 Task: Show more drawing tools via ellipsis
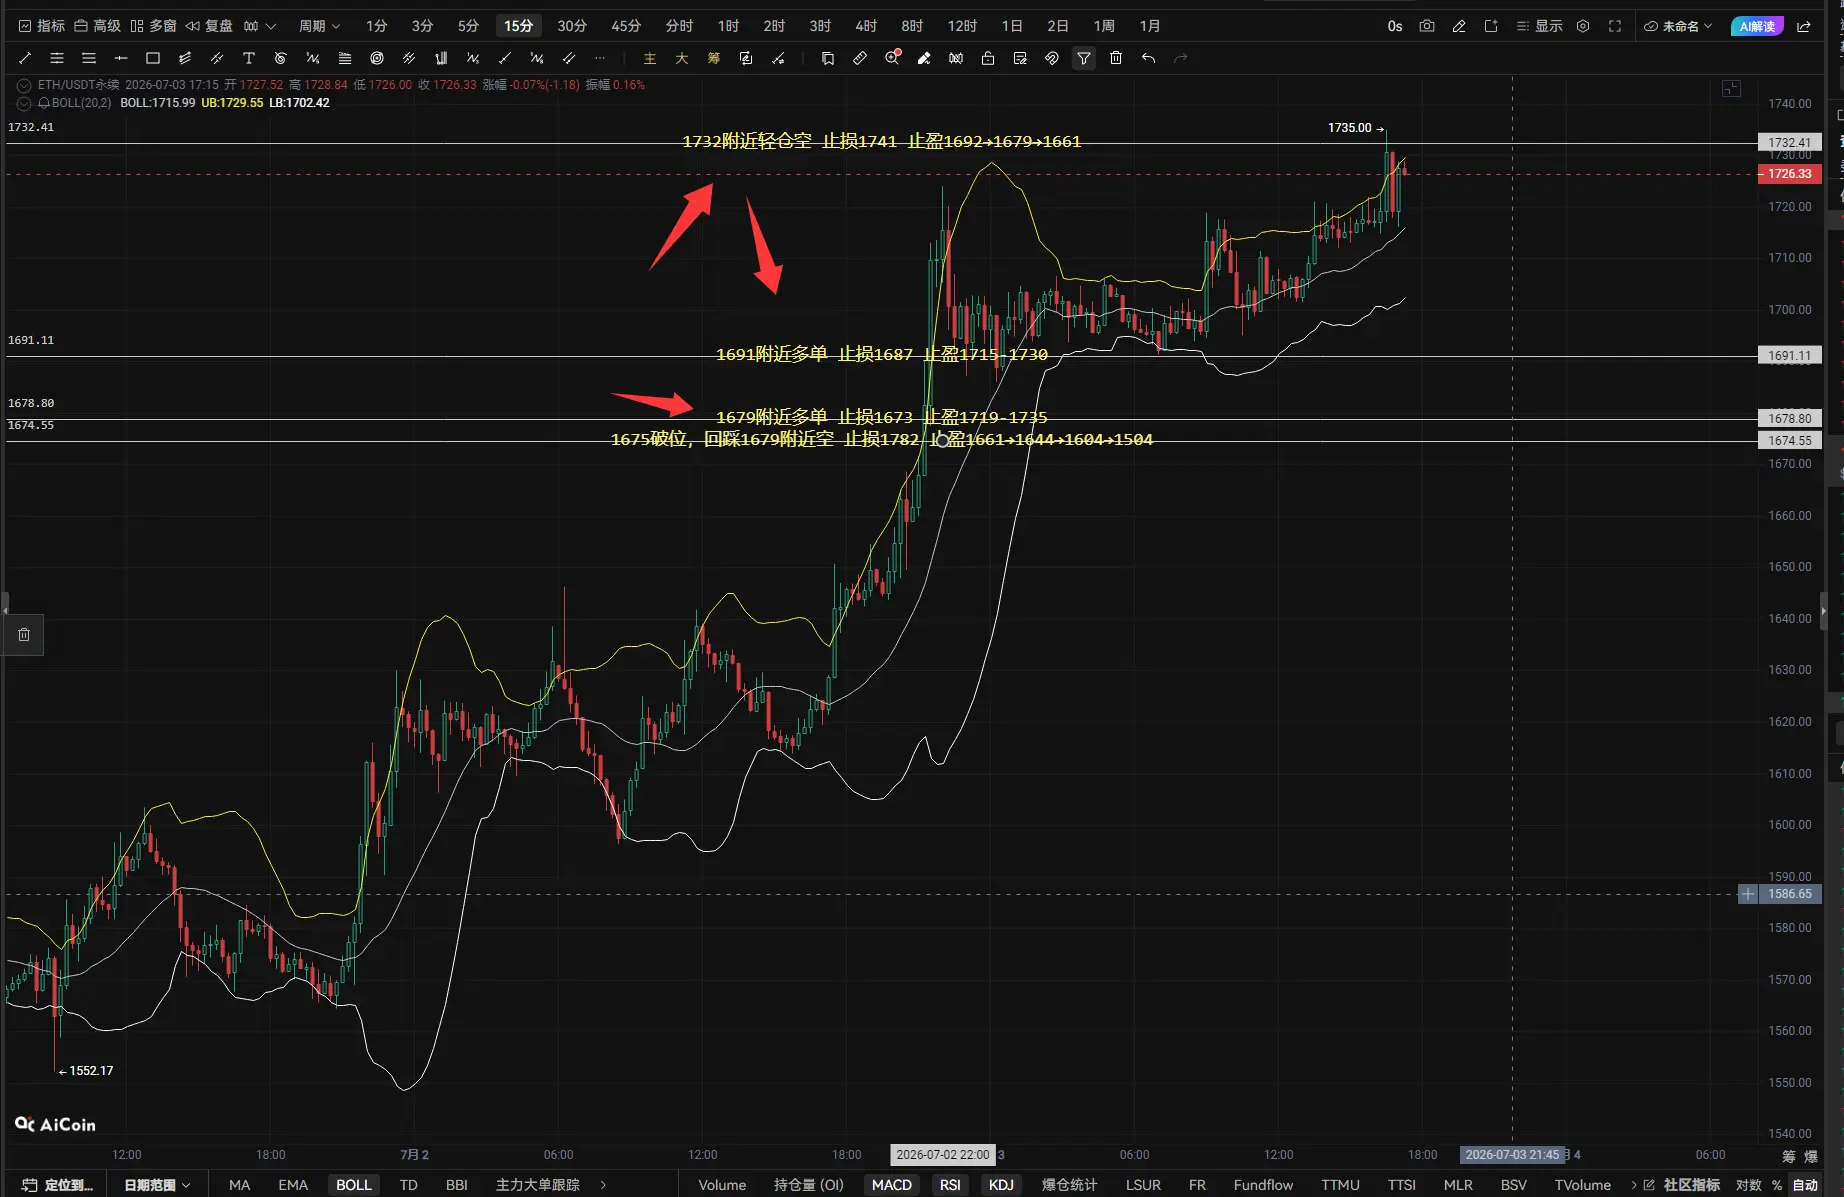[601, 58]
